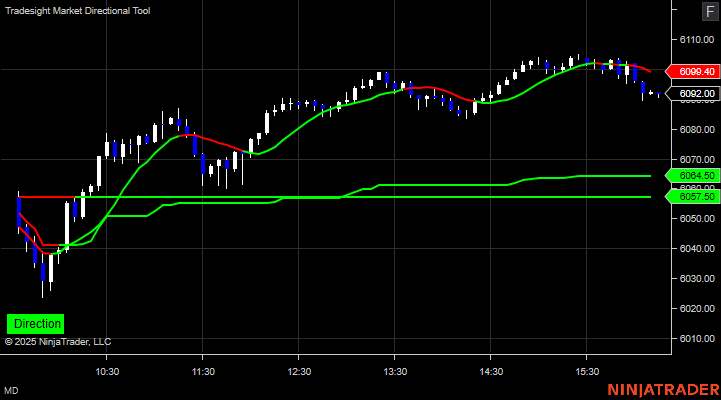Click the MD instrument label

pos(11,391)
